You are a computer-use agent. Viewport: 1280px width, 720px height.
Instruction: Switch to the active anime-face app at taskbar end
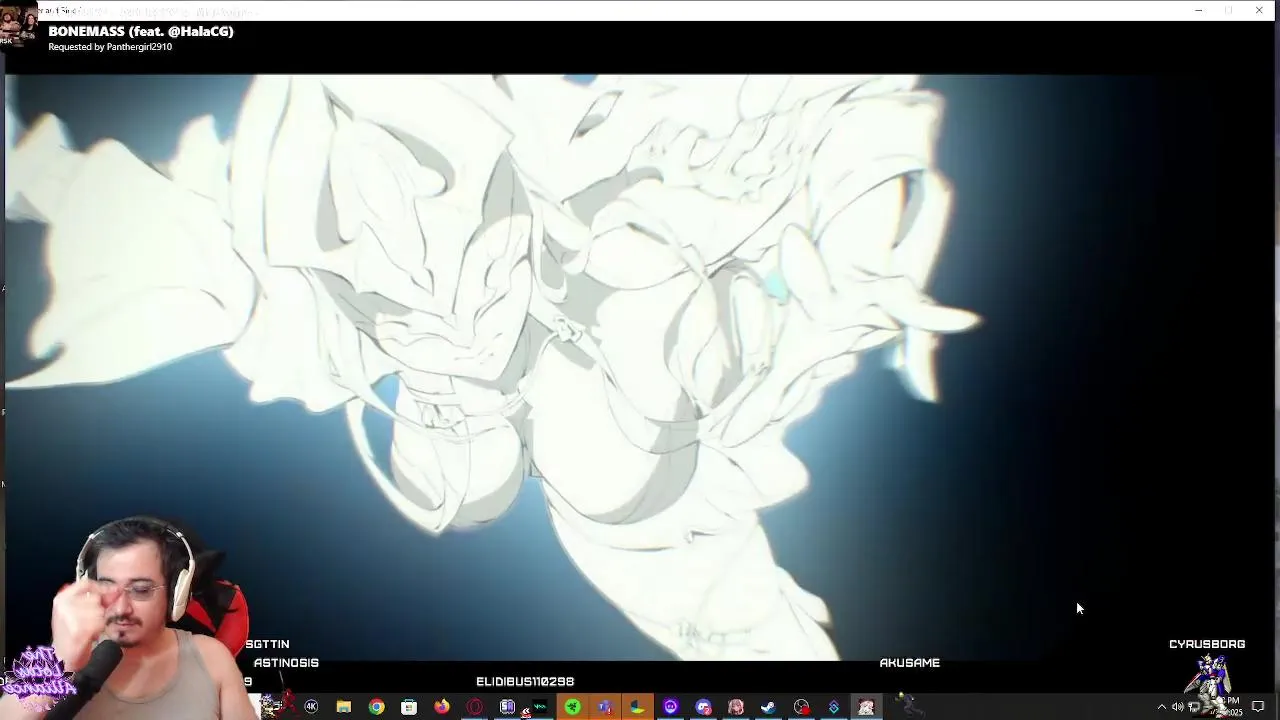[866, 707]
